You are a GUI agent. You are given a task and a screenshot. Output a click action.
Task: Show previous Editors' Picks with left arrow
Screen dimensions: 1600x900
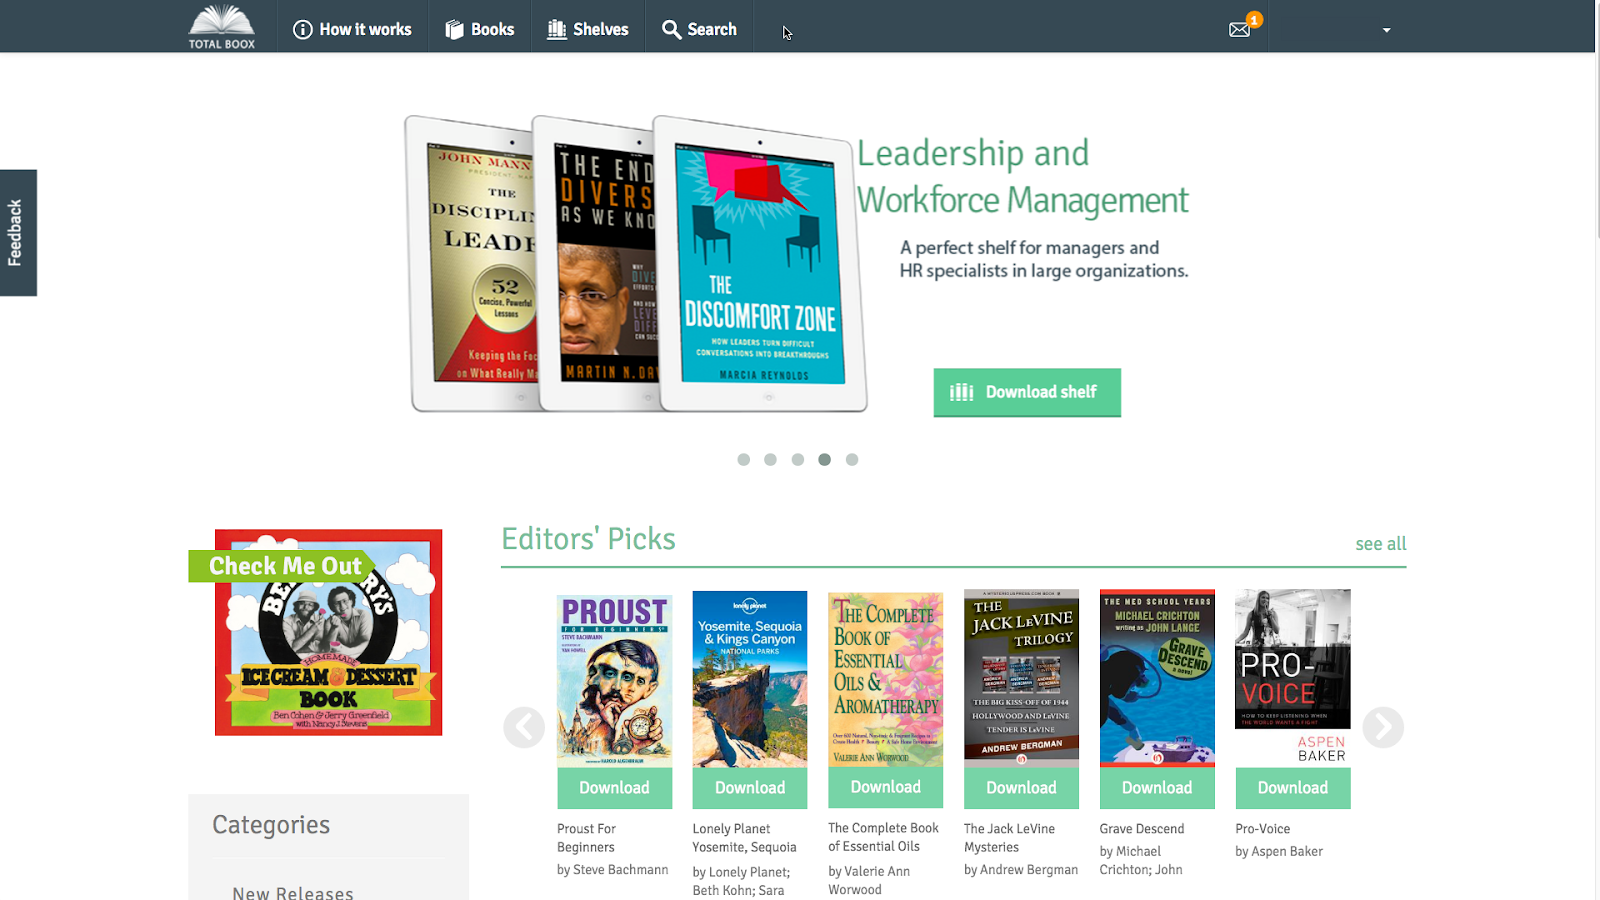[524, 727]
